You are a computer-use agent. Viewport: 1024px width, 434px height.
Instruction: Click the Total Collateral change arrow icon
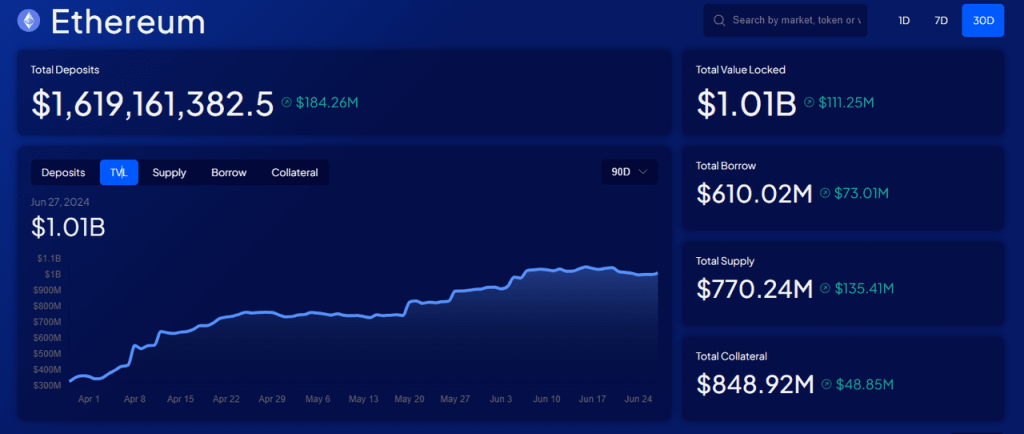coord(827,384)
